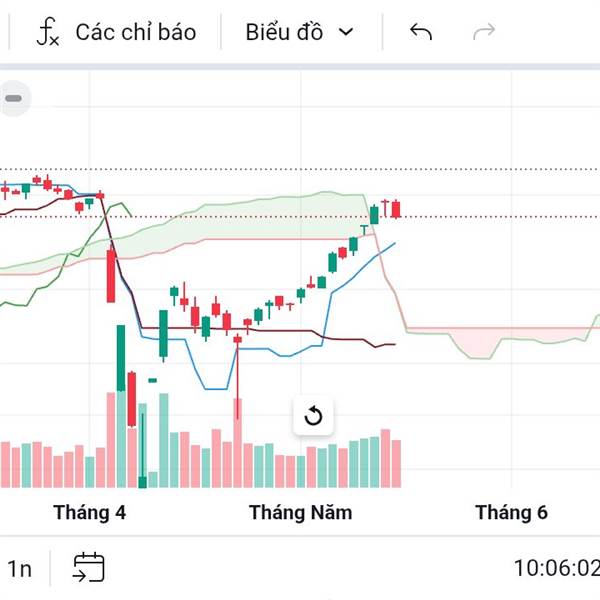Select the green Ichimoku cloud area
This screenshot has width=600, height=600.
click(x=250, y=222)
